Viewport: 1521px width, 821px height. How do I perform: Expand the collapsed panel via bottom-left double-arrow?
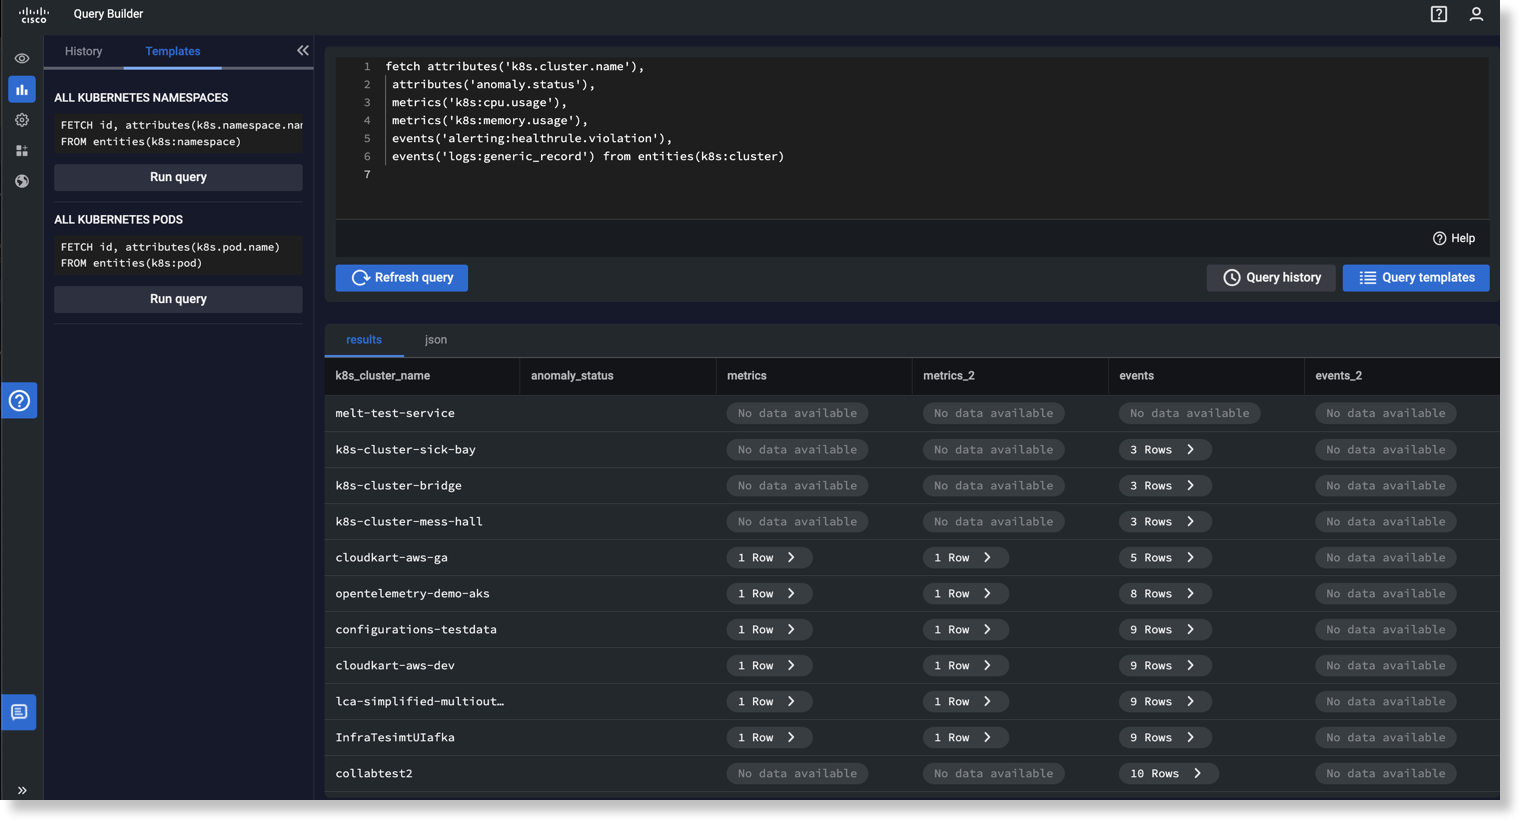pos(21,789)
